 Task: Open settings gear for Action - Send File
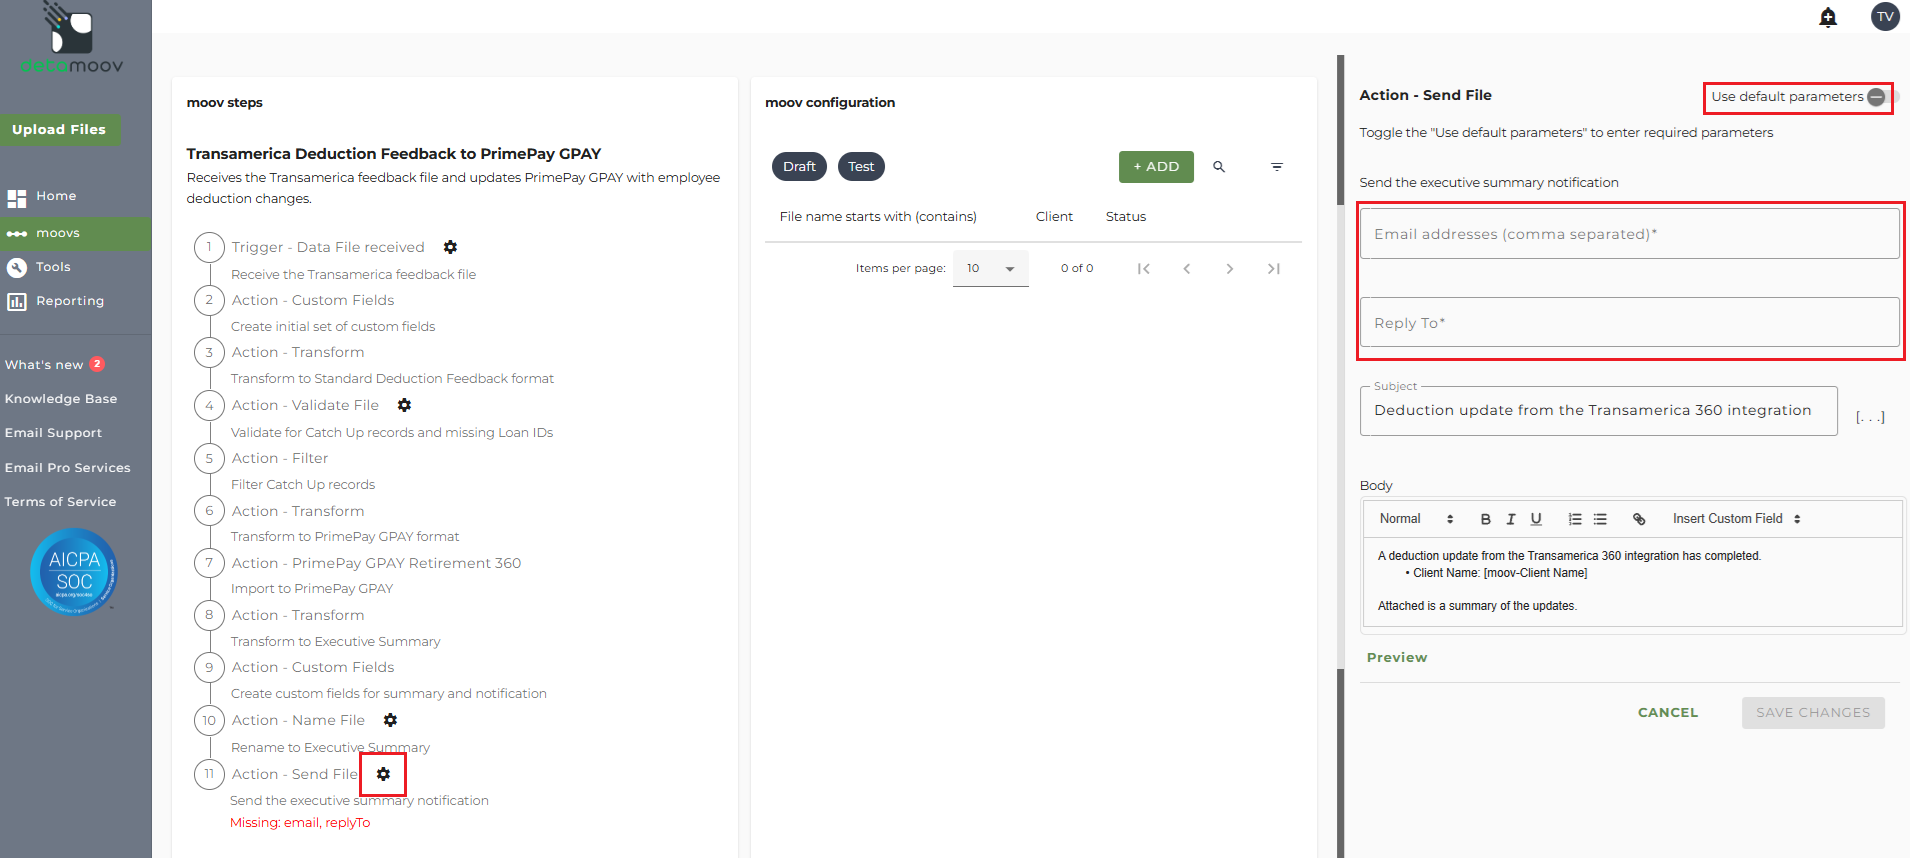pyautogui.click(x=383, y=774)
